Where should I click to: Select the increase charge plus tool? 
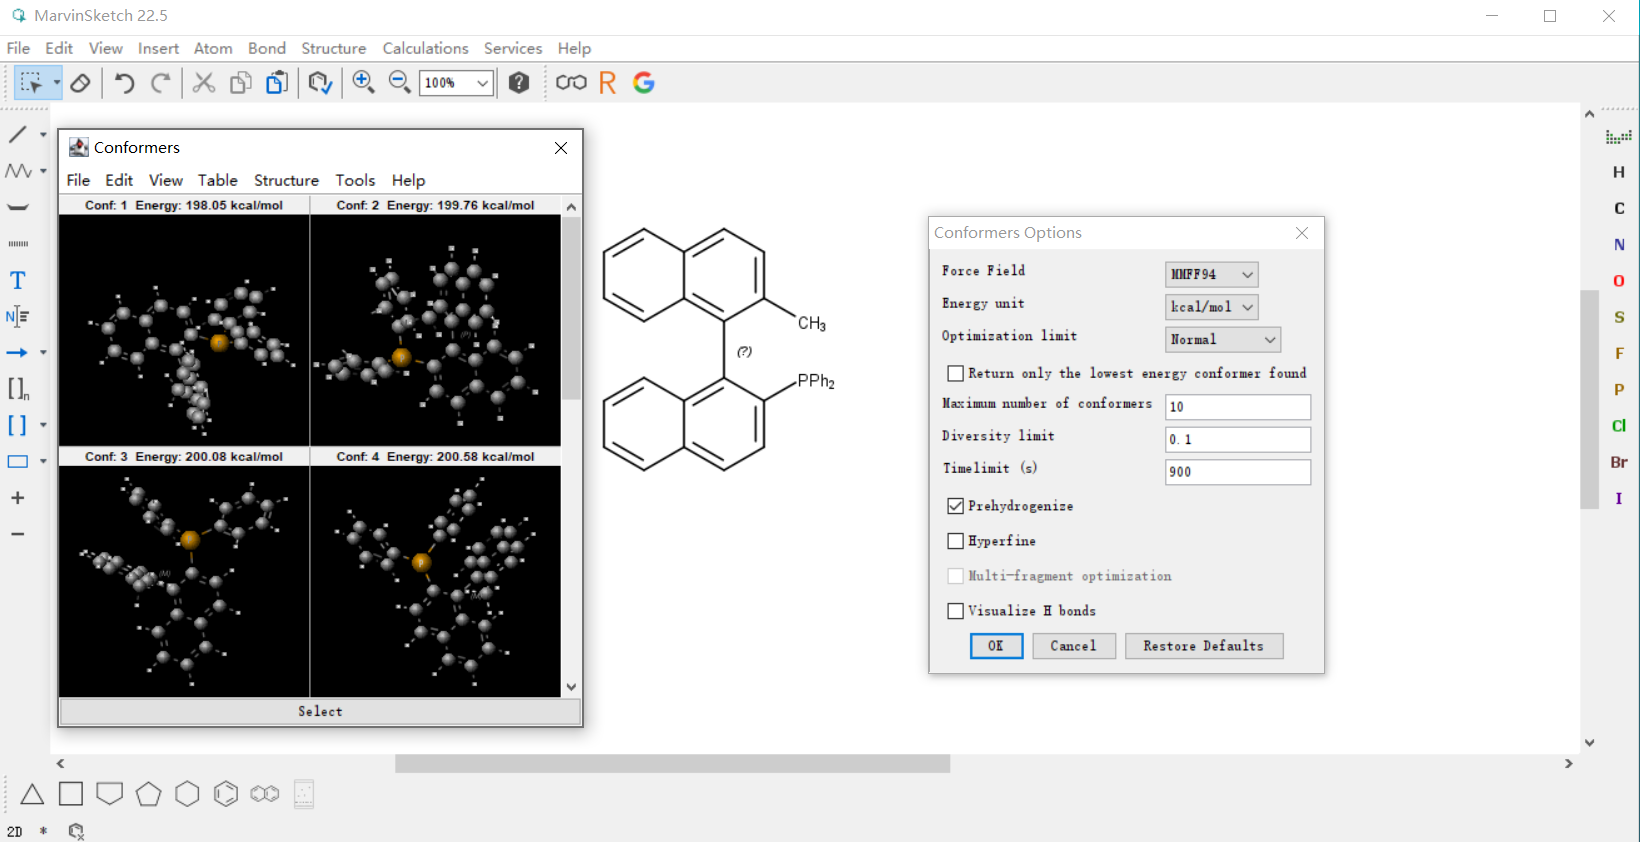click(x=18, y=498)
